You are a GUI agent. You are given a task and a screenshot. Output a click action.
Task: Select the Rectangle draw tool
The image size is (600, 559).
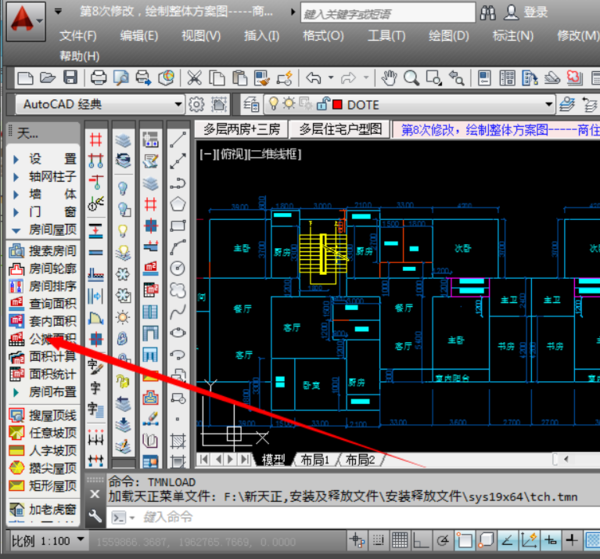(x=178, y=225)
